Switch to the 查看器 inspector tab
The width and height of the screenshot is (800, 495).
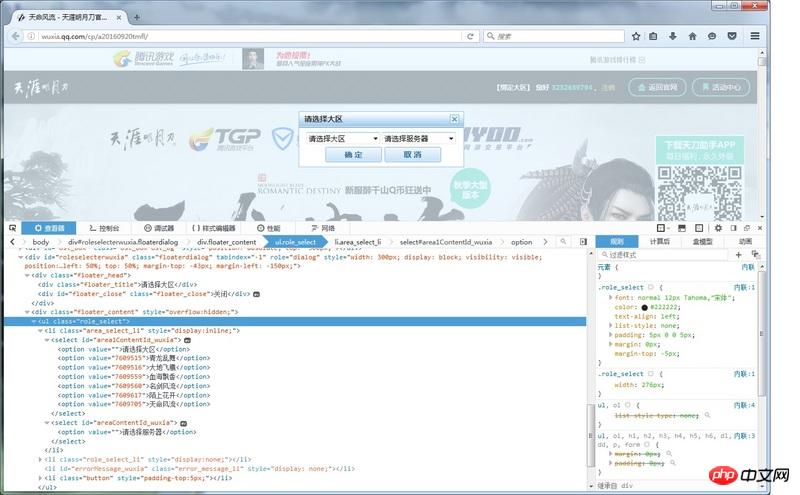49,228
